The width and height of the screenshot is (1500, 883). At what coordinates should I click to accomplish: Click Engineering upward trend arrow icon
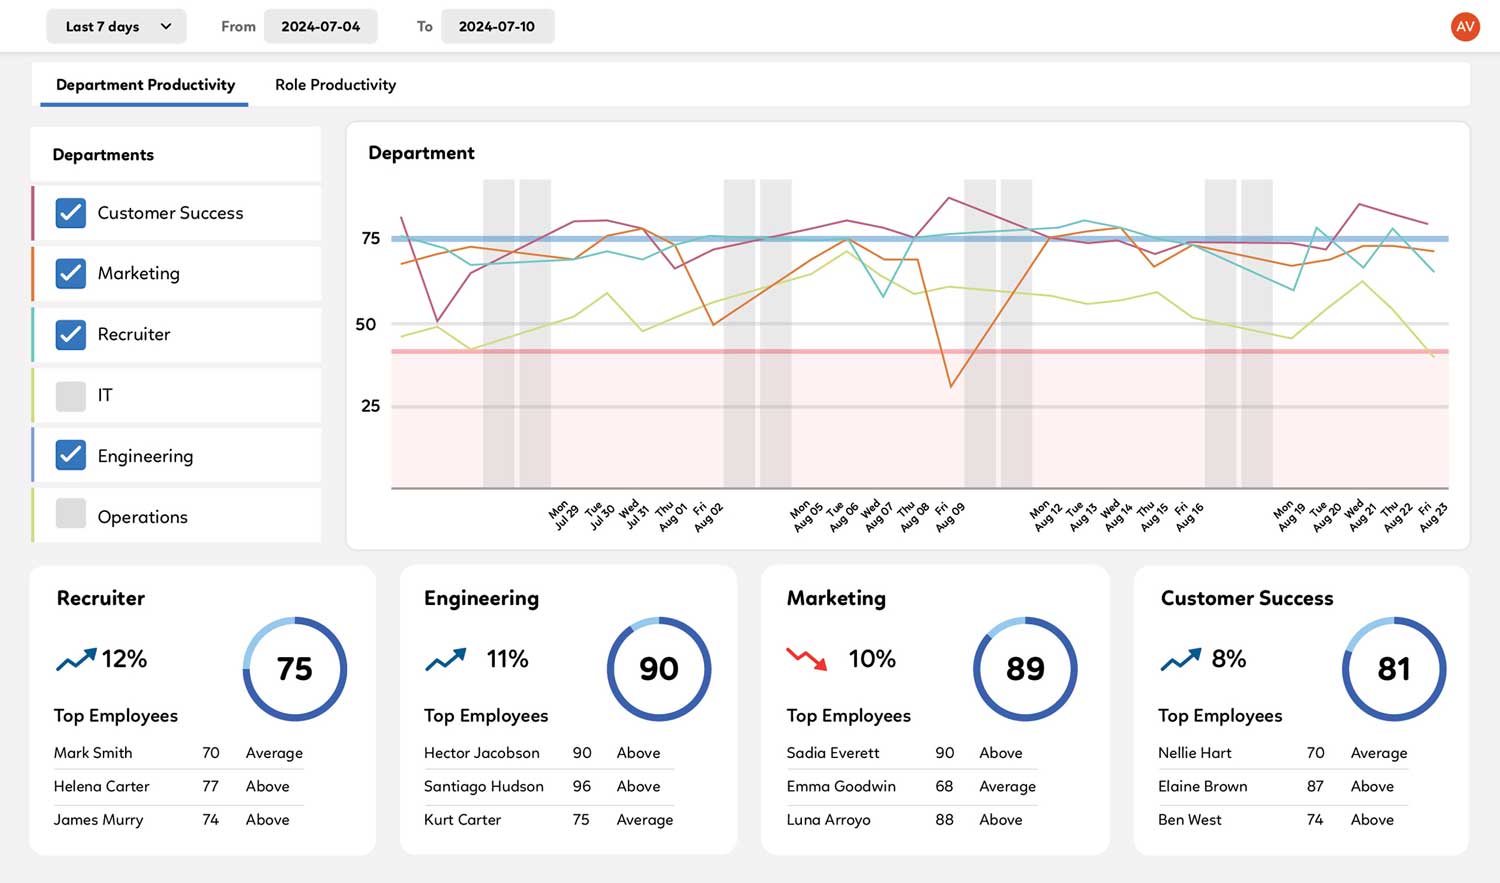[446, 659]
